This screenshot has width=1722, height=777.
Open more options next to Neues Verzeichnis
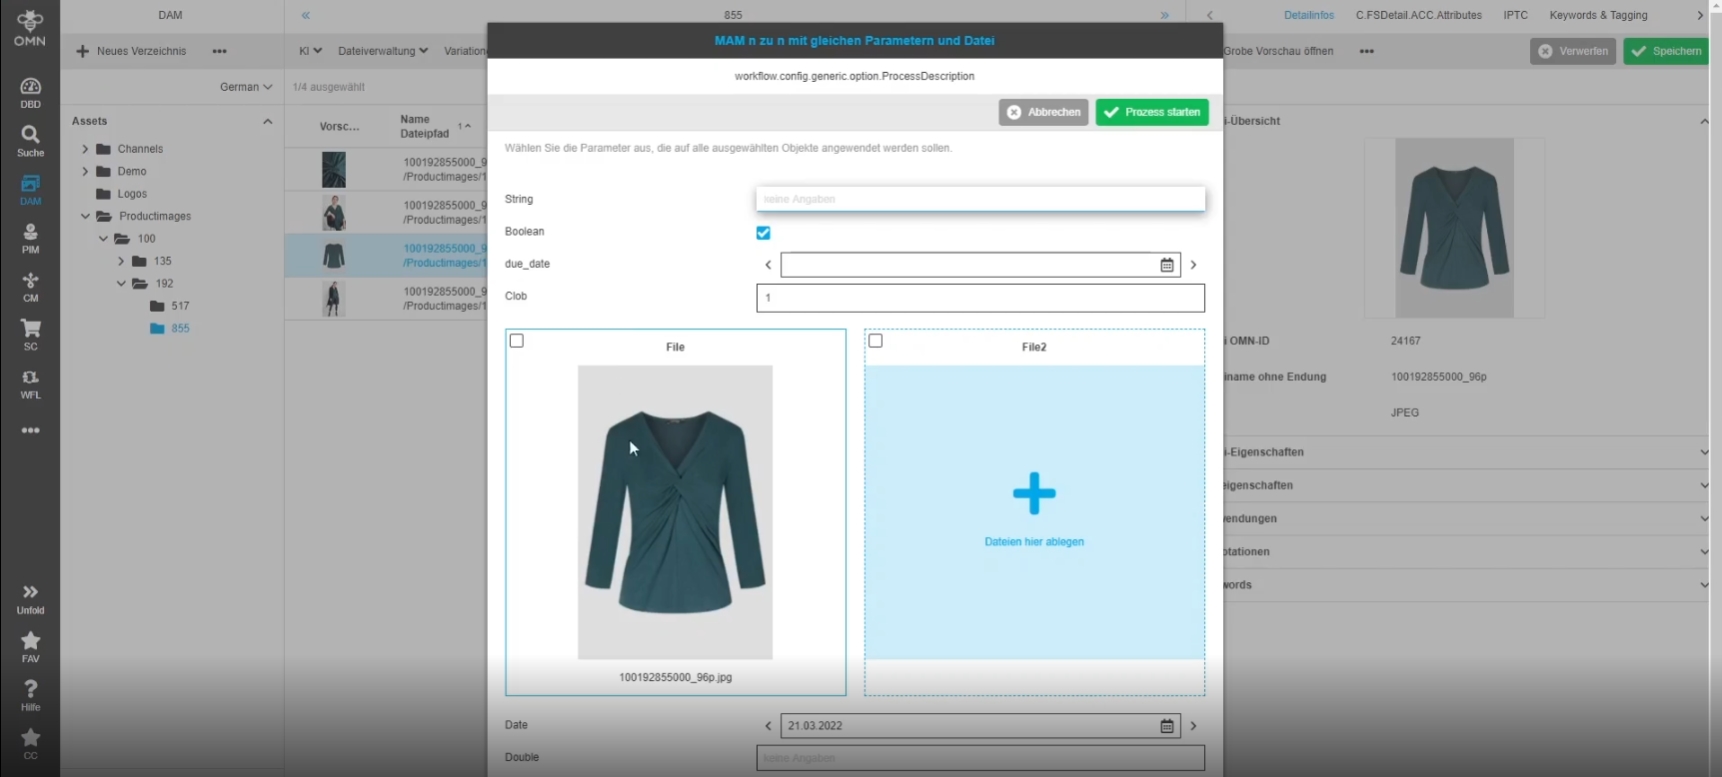[219, 51]
